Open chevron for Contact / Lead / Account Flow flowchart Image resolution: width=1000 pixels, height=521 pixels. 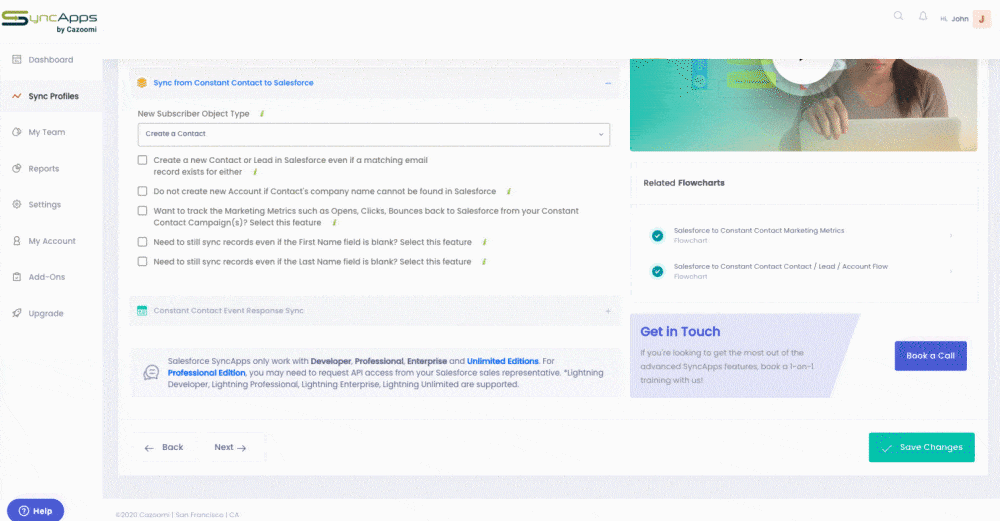[951, 271]
